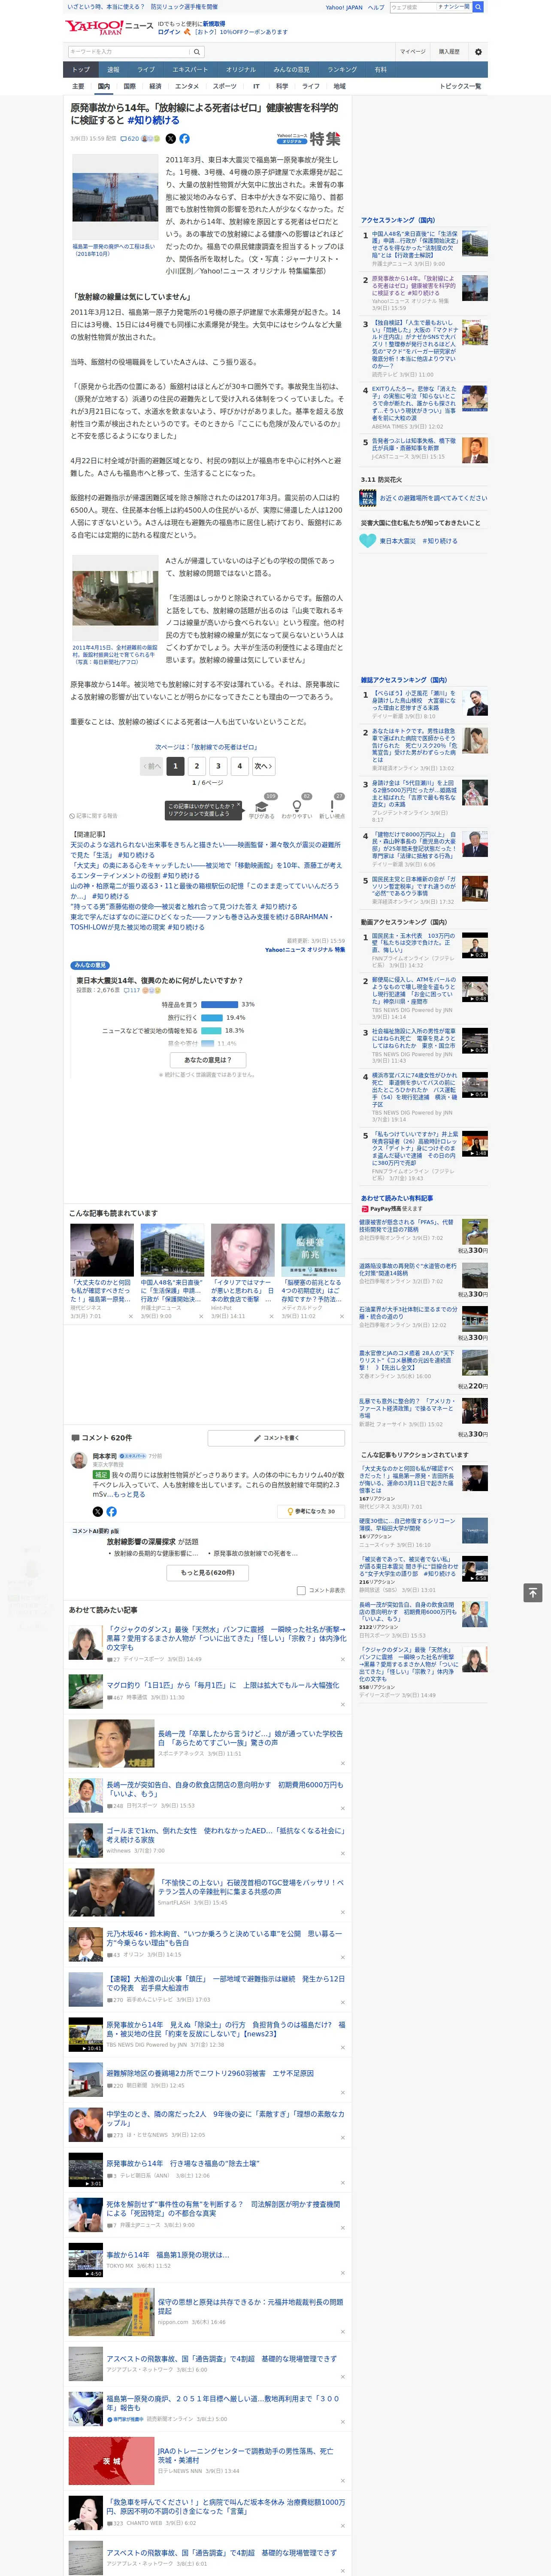Click the #知り続ける hashtag in the headline
The height and width of the screenshot is (2576, 551).
pyautogui.click(x=153, y=120)
